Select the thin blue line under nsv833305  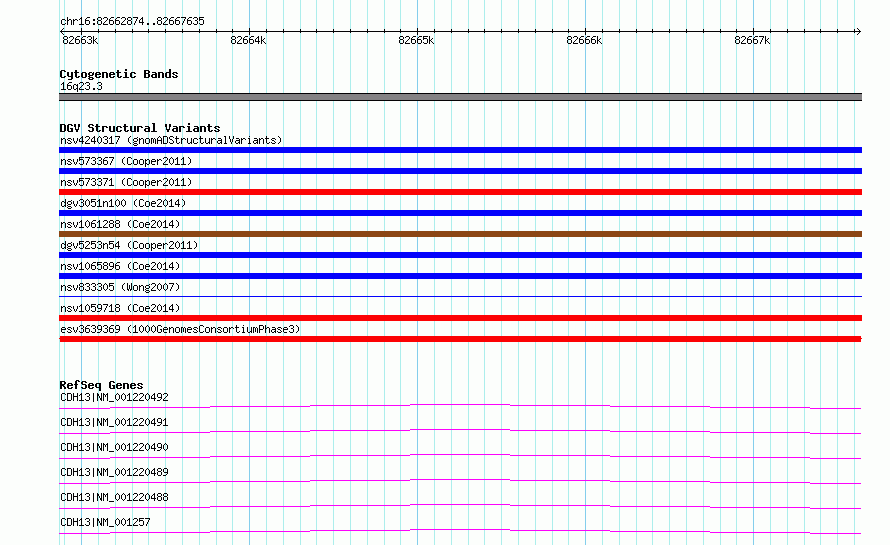click(x=460, y=296)
